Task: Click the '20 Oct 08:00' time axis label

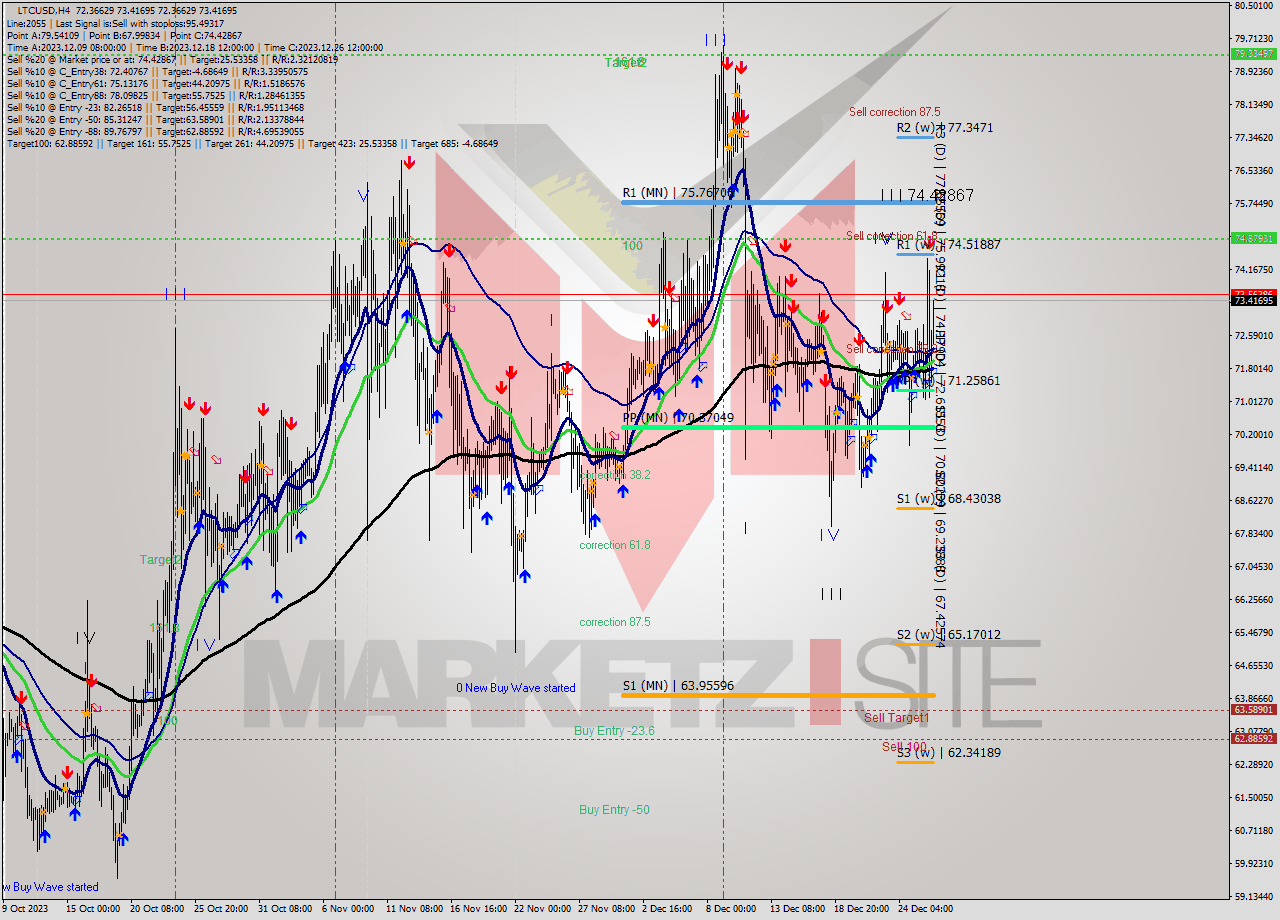Action: [159, 909]
